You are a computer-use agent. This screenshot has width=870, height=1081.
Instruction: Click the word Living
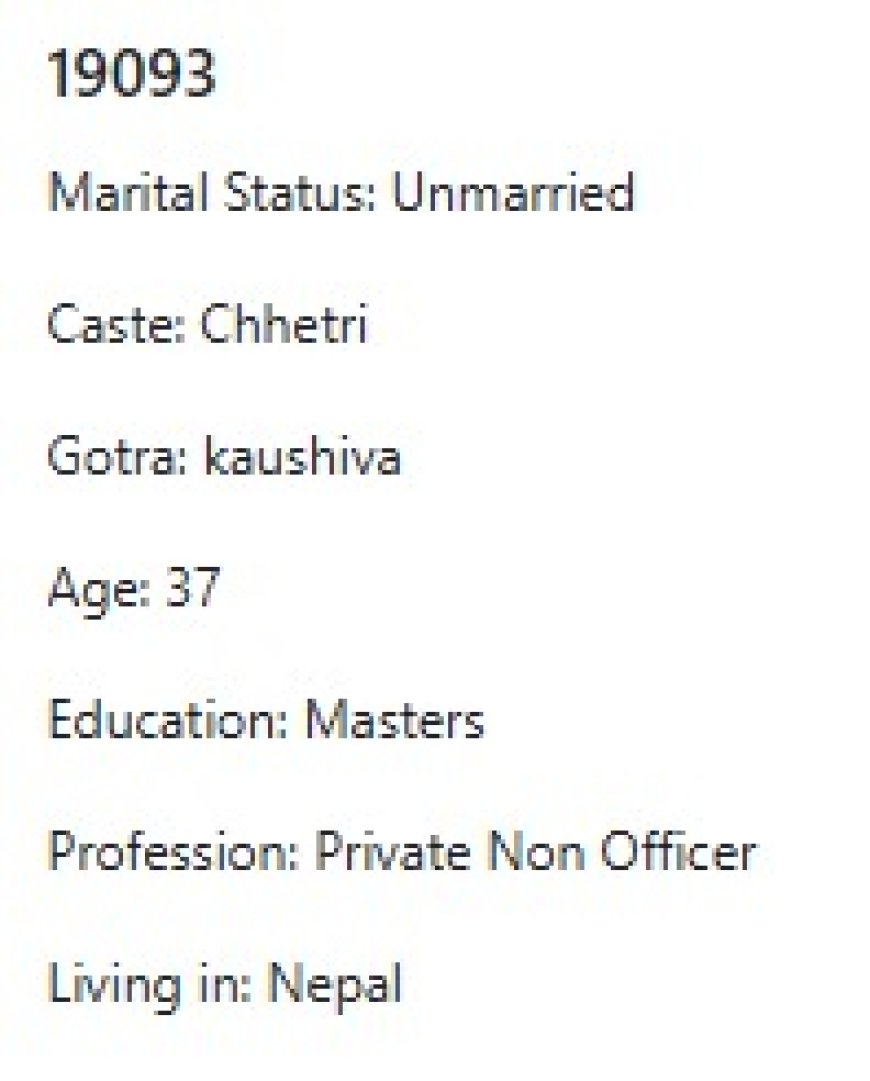104,985
